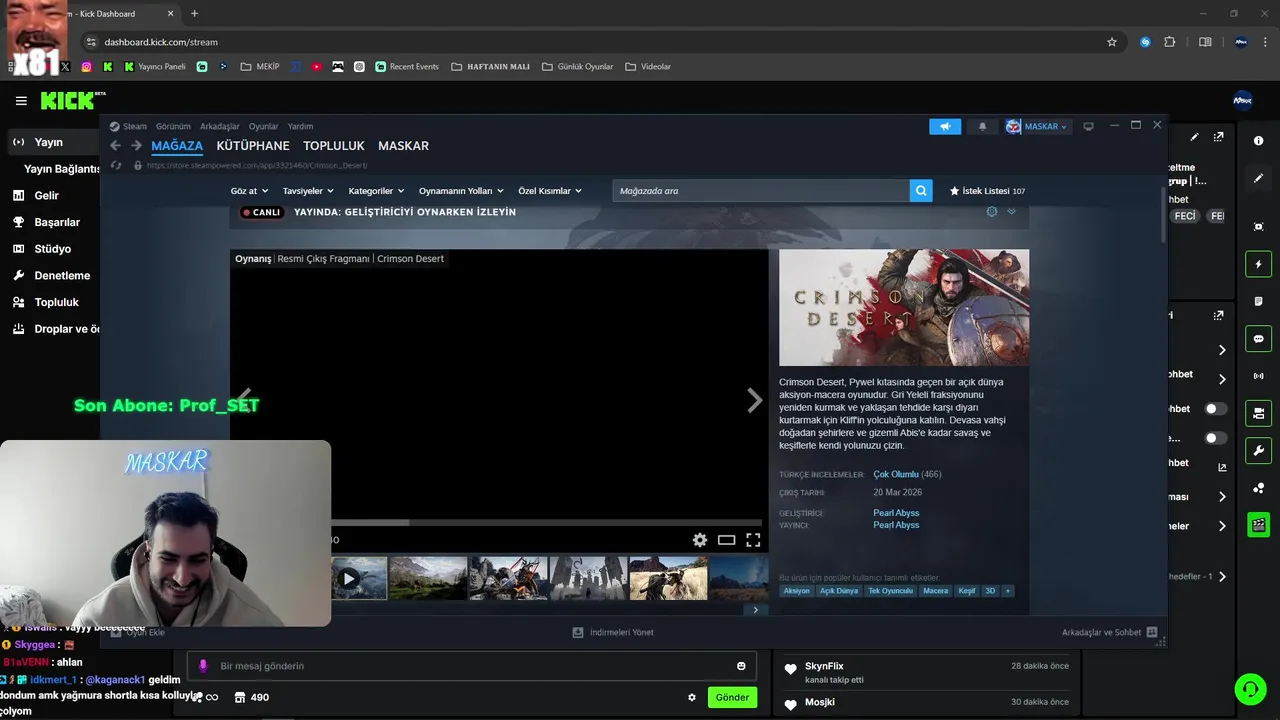Open Kick support headset button
The width and height of the screenshot is (1280, 720).
pyautogui.click(x=1250, y=689)
